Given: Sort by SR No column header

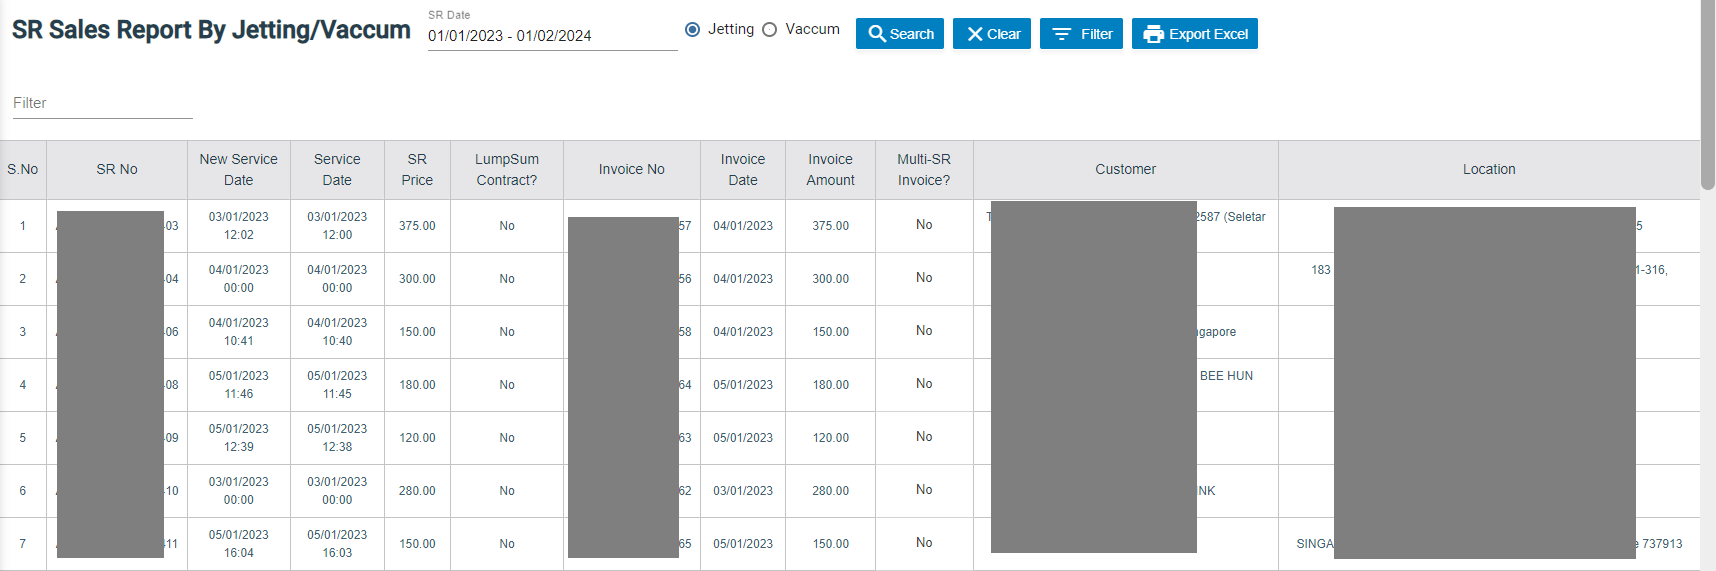Looking at the screenshot, I should click(x=117, y=170).
